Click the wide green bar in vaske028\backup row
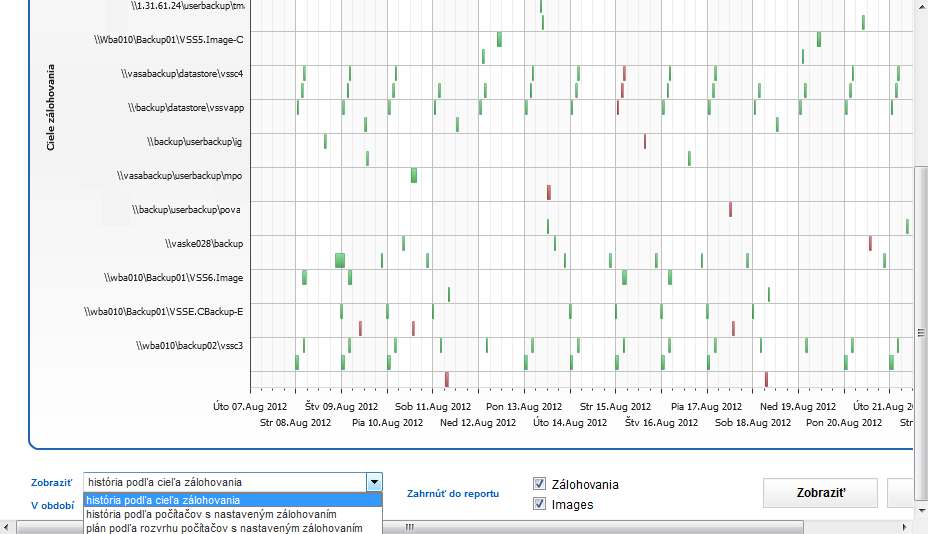The width and height of the screenshot is (928, 534). [x=340, y=260]
